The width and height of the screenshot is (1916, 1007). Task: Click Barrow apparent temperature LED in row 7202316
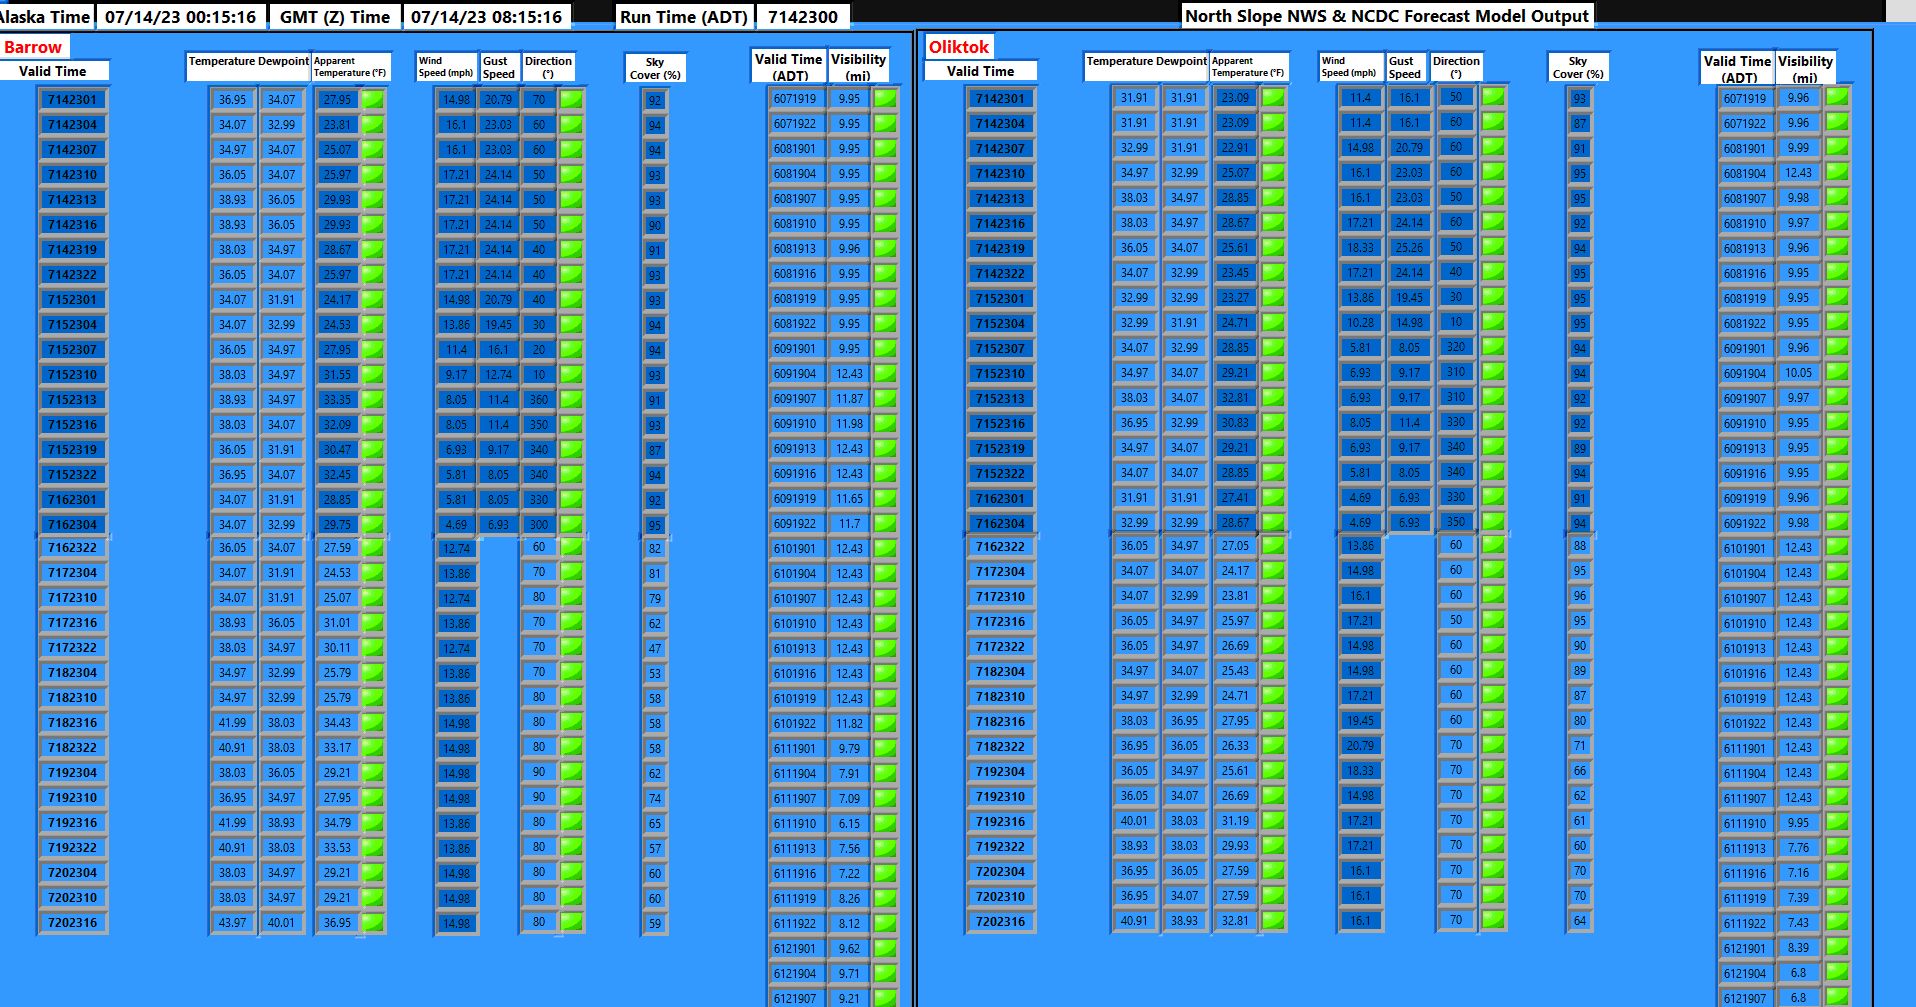[372, 922]
